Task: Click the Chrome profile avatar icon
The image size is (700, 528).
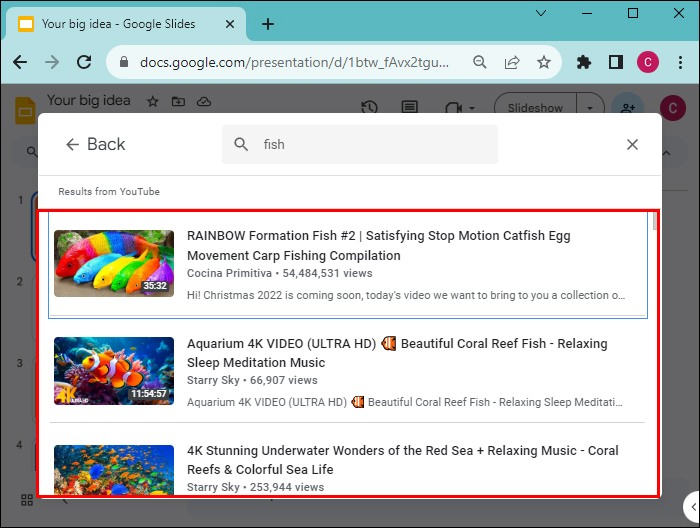Action: 648,62
